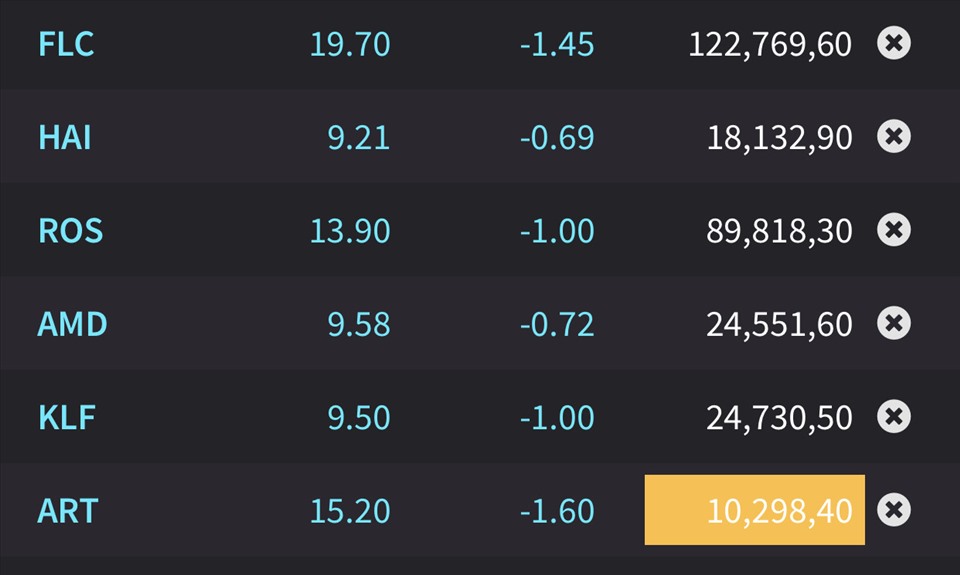Click KLF volume 24,730,50

(779, 418)
